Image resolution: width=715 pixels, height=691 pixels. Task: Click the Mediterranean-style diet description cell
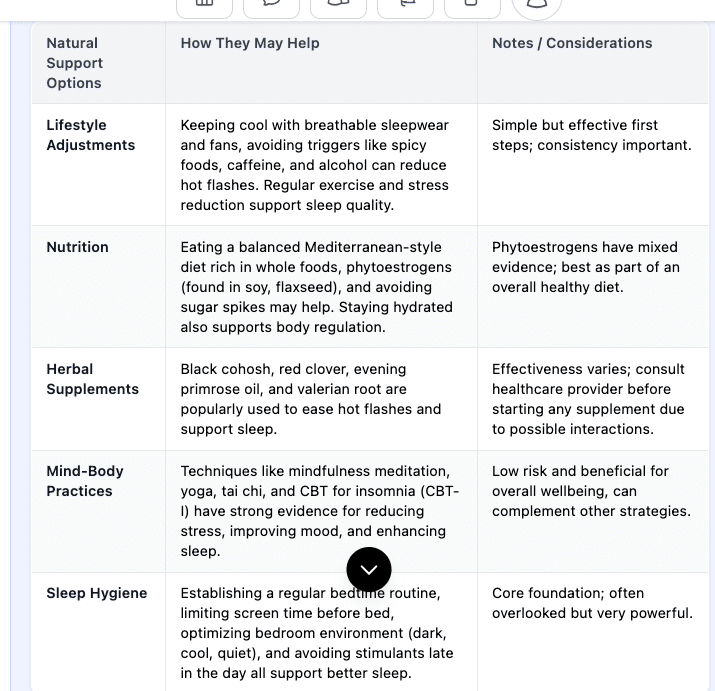point(316,287)
